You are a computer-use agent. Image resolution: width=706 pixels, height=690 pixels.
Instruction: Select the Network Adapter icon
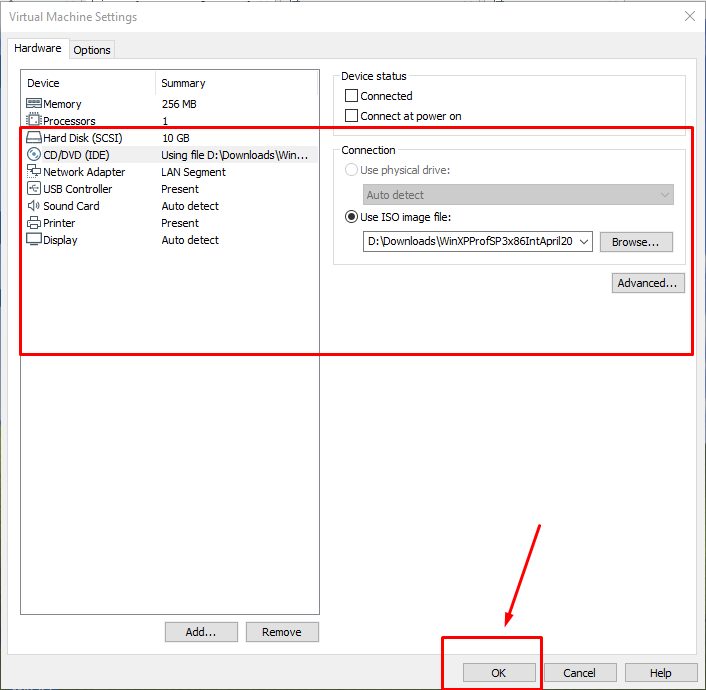click(x=34, y=172)
